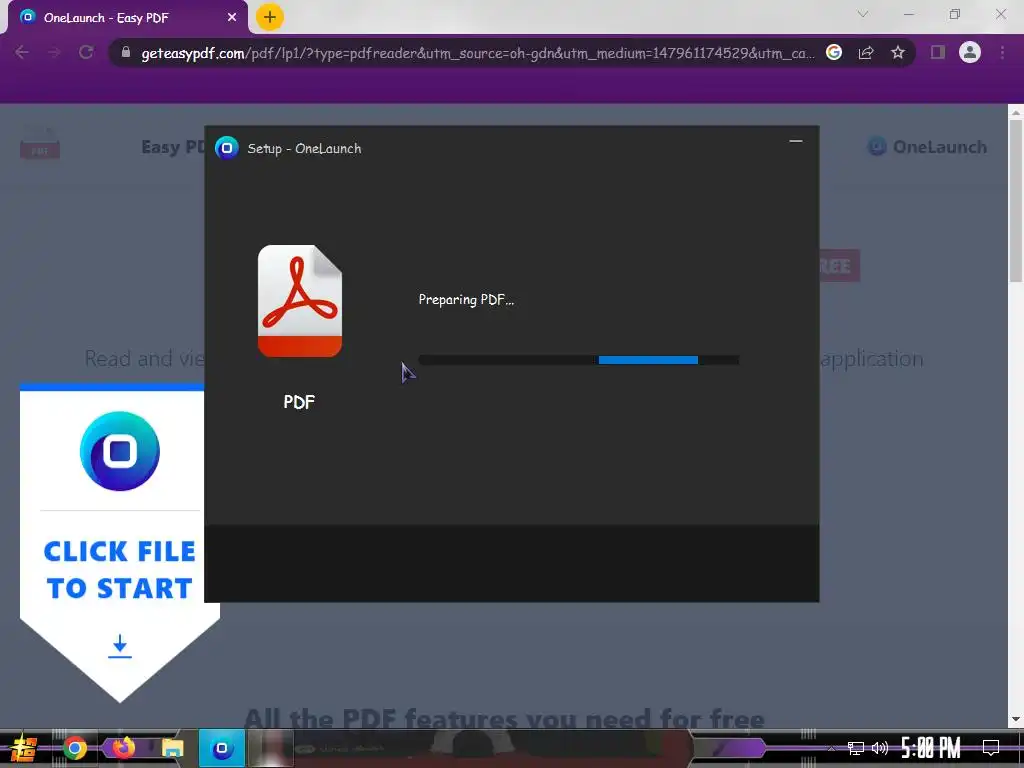Bookmark this page with star

(x=898, y=52)
